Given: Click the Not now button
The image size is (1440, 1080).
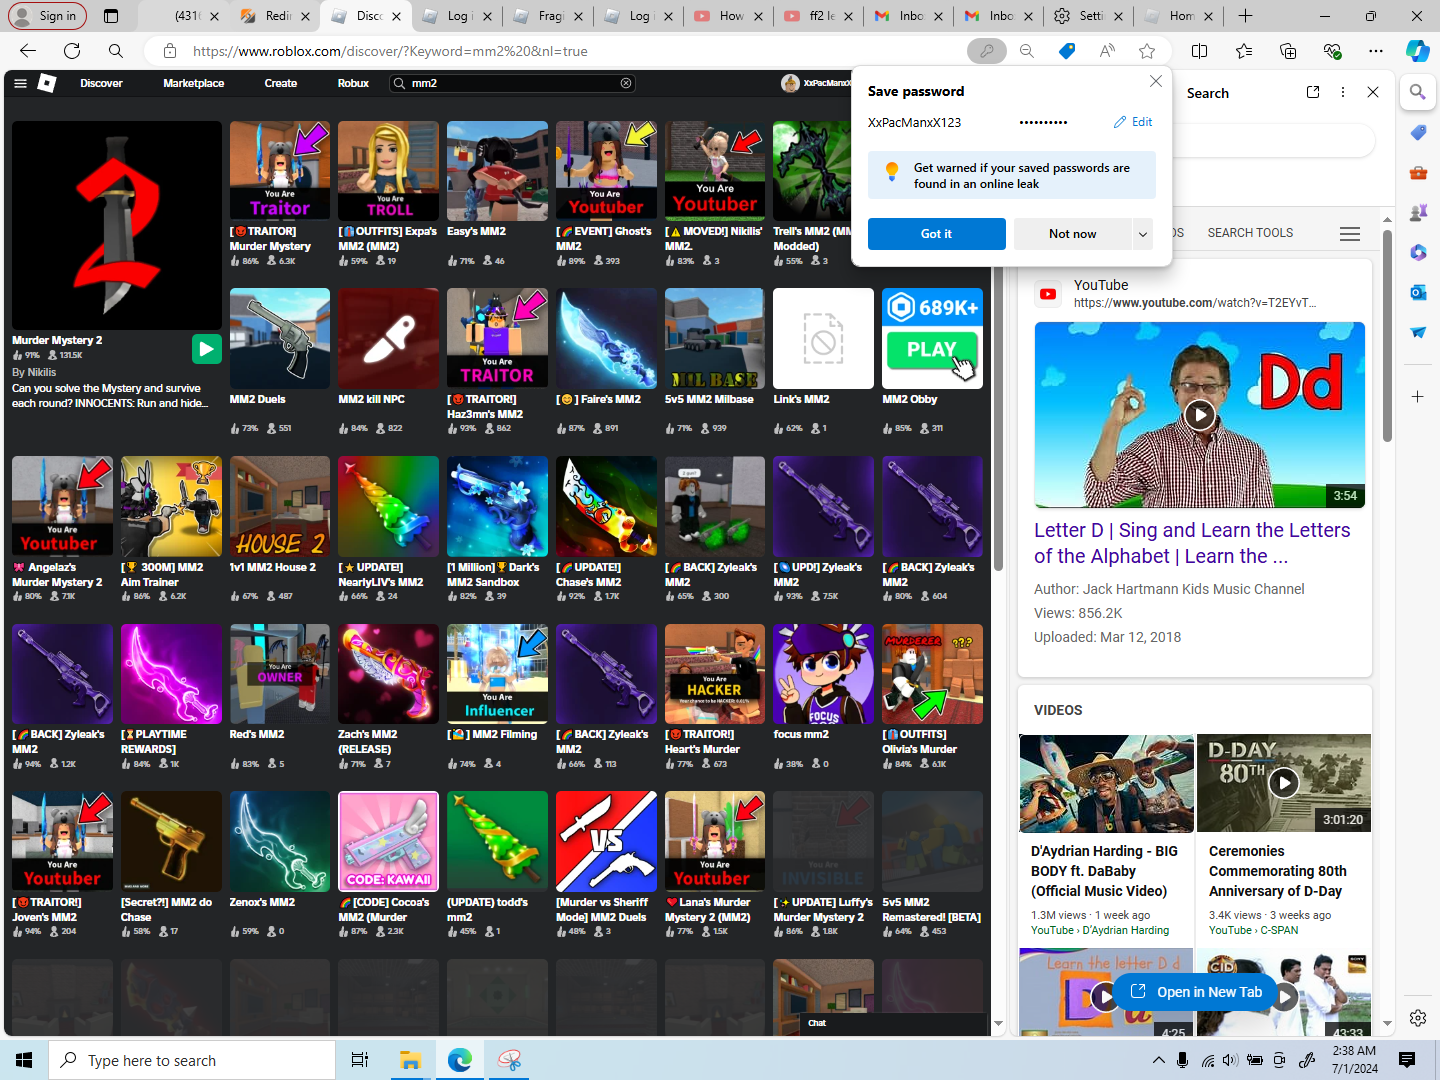Looking at the screenshot, I should (x=1073, y=234).
